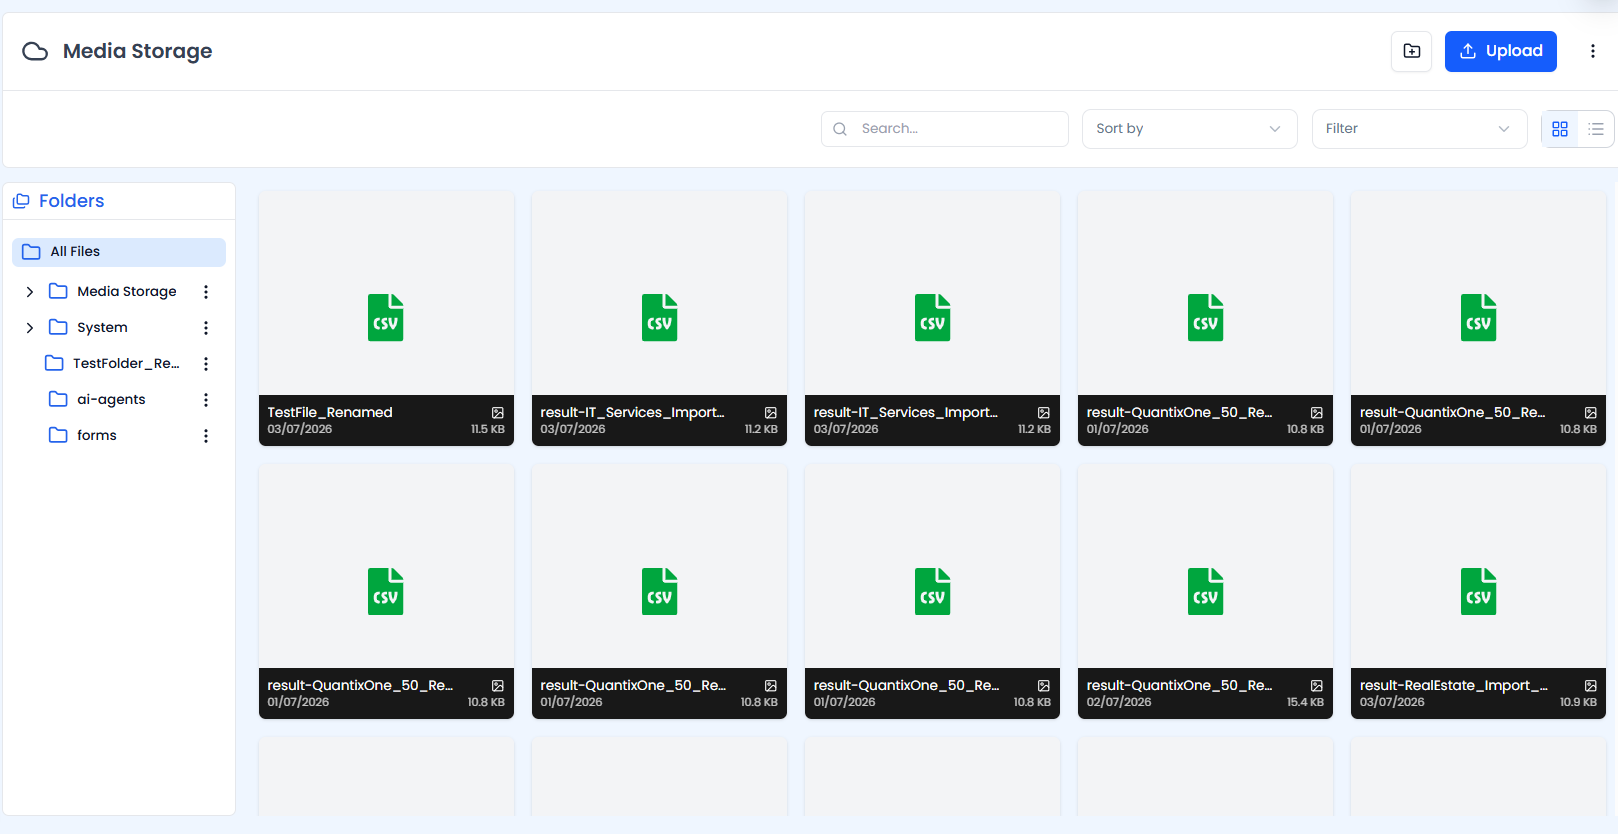Click the 11.5 KB file size
Screen dimensions: 1618x834
(488, 430)
